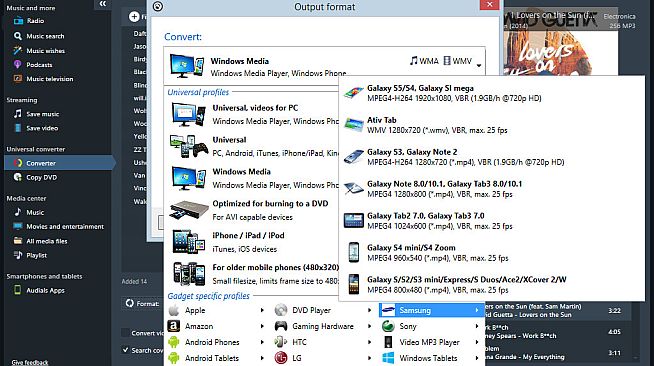Select Galaxy S4 mini/S4 Zoom profile
The width and height of the screenshot is (654, 366).
pos(492,253)
